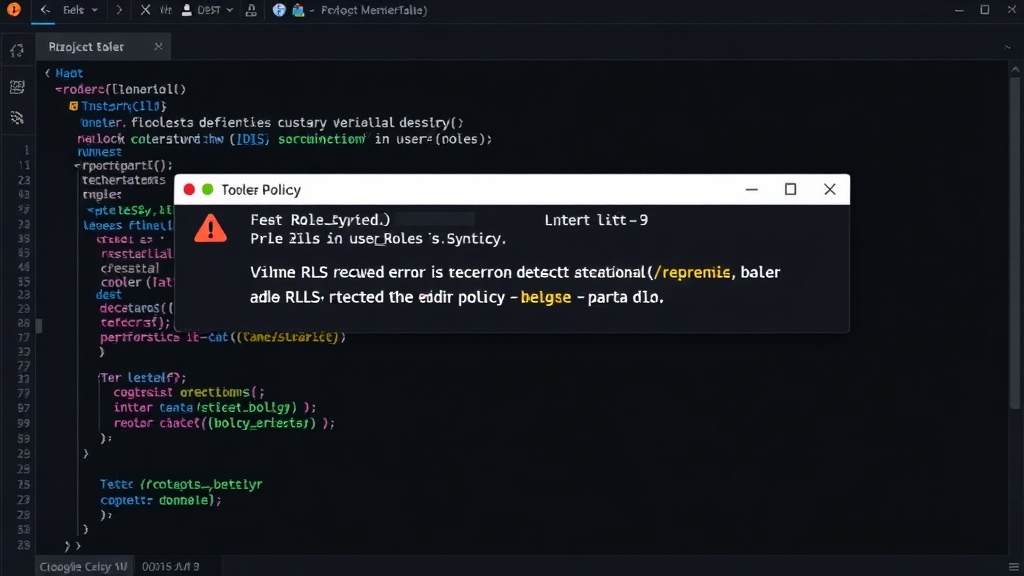Close the "Rtroject Eoler" tab
Viewport: 1024px width, 576px height.
tap(158, 46)
